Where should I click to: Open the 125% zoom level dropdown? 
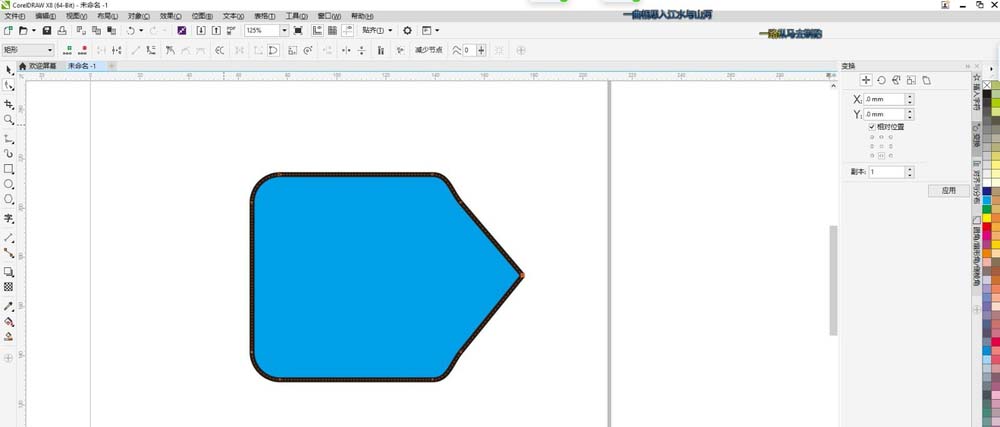click(284, 31)
